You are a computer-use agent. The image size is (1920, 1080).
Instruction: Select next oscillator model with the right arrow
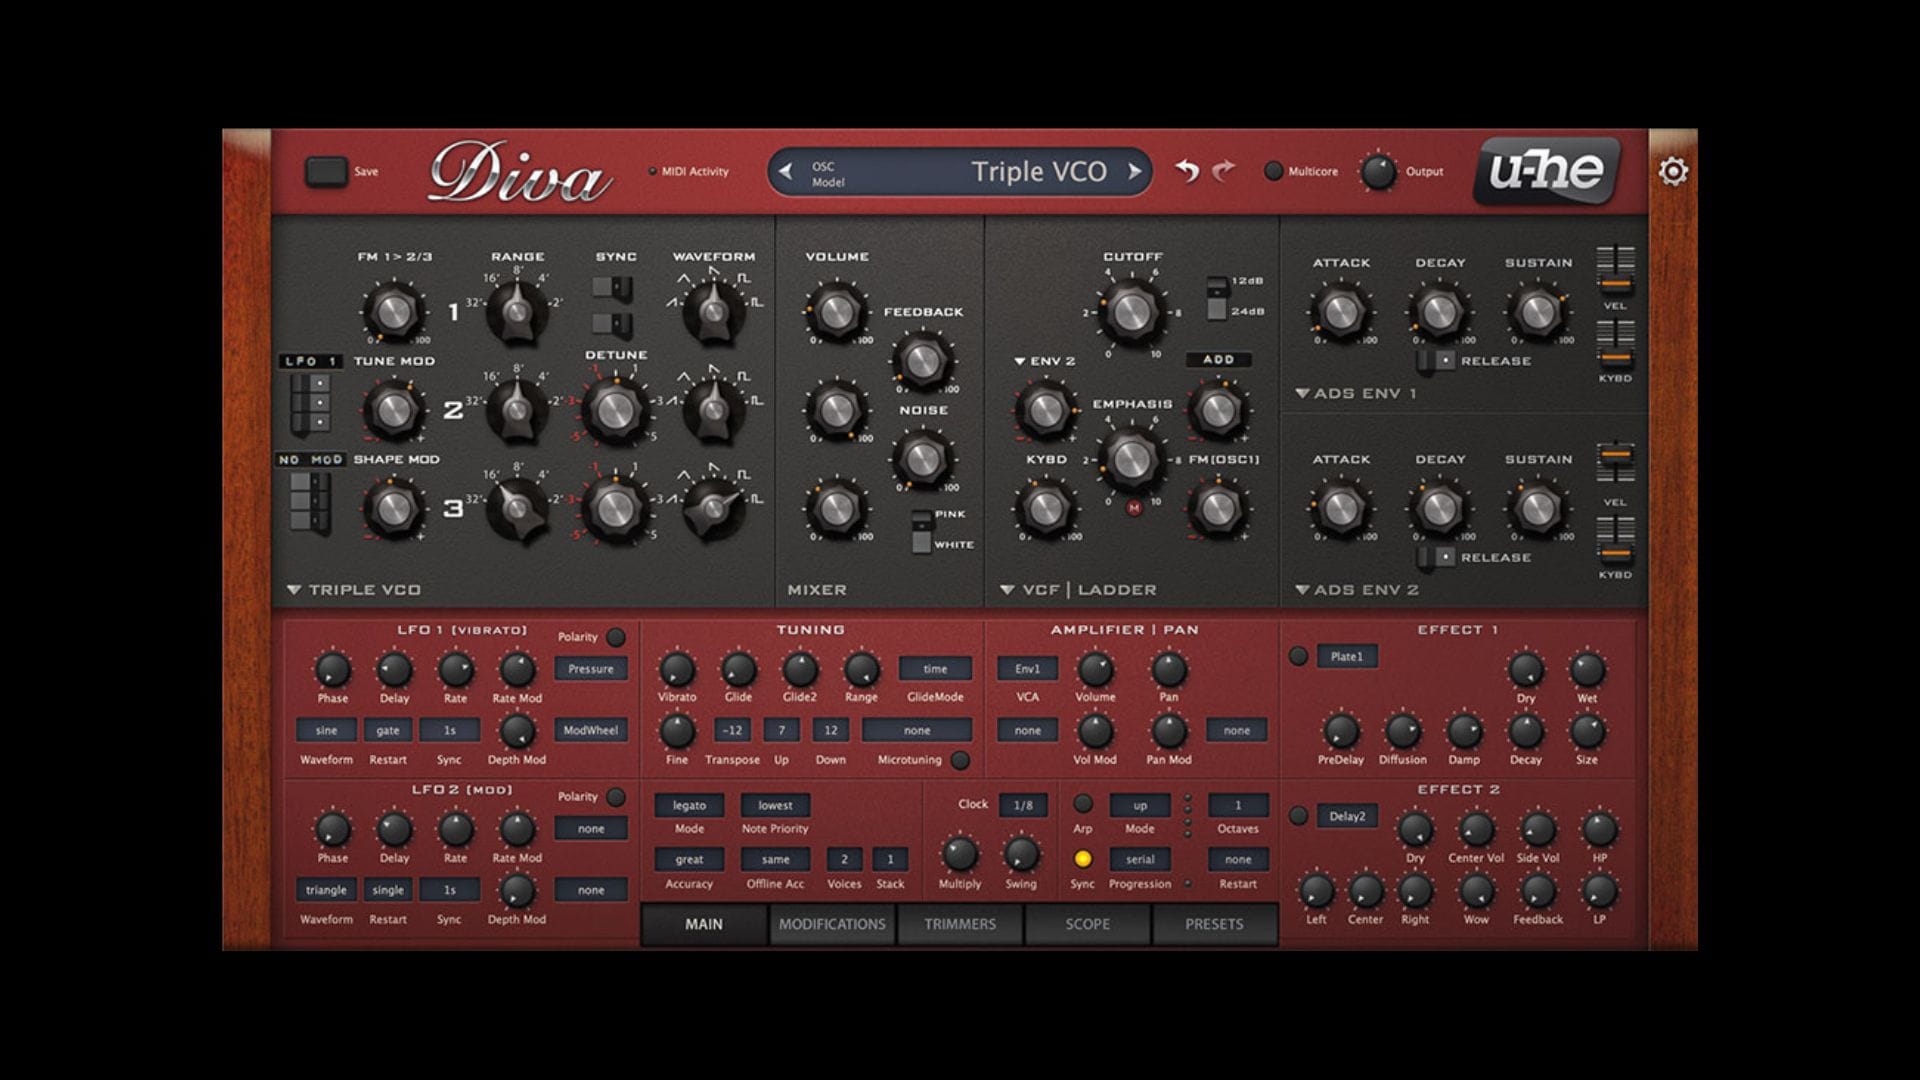click(x=1134, y=172)
